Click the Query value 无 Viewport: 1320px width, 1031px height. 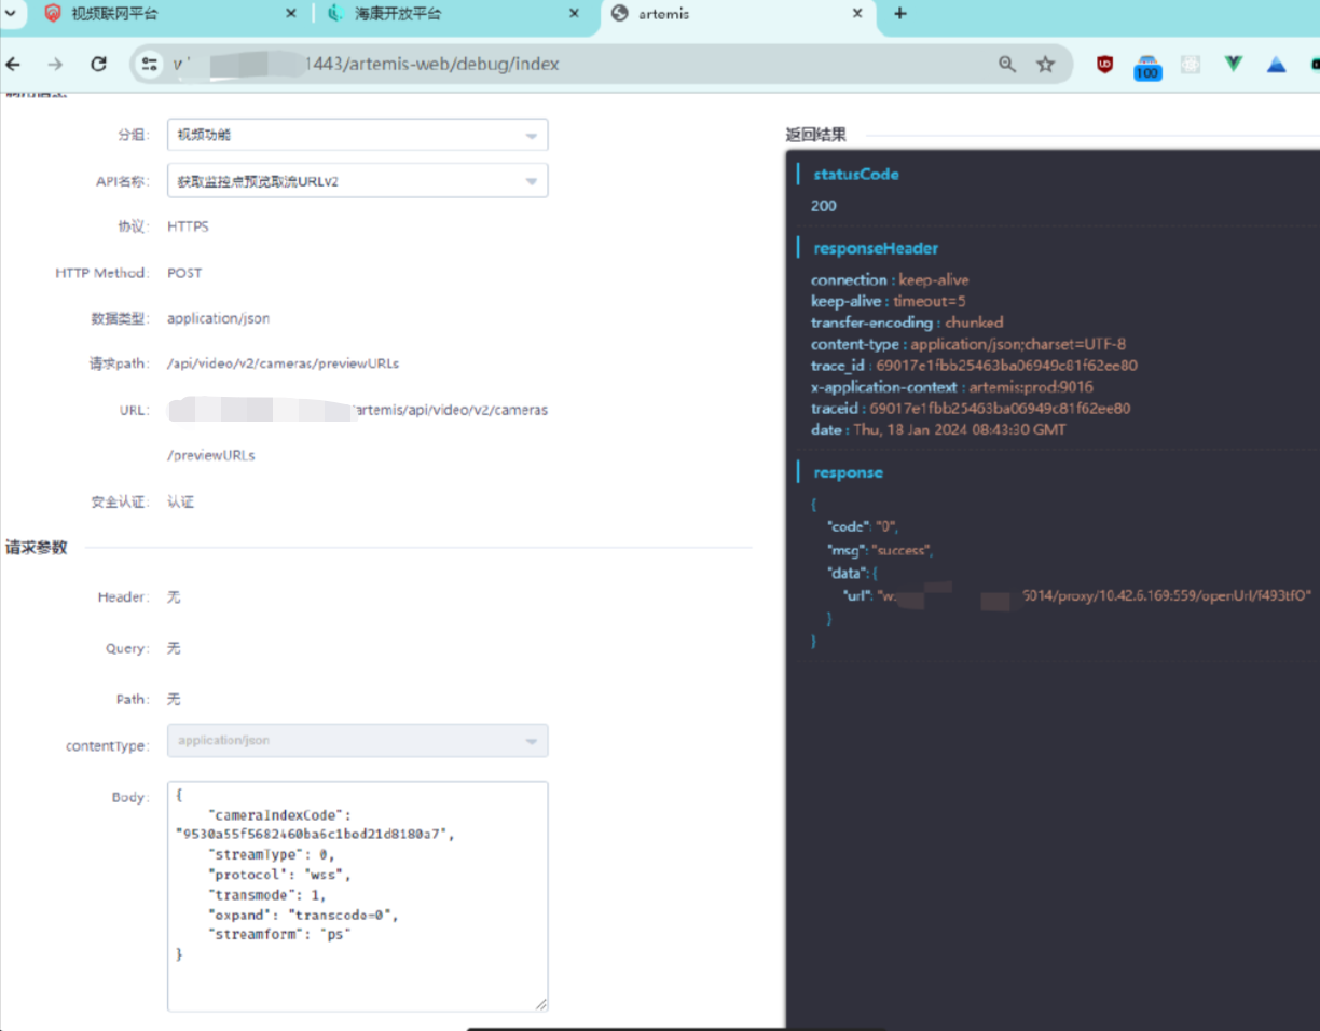point(173,648)
